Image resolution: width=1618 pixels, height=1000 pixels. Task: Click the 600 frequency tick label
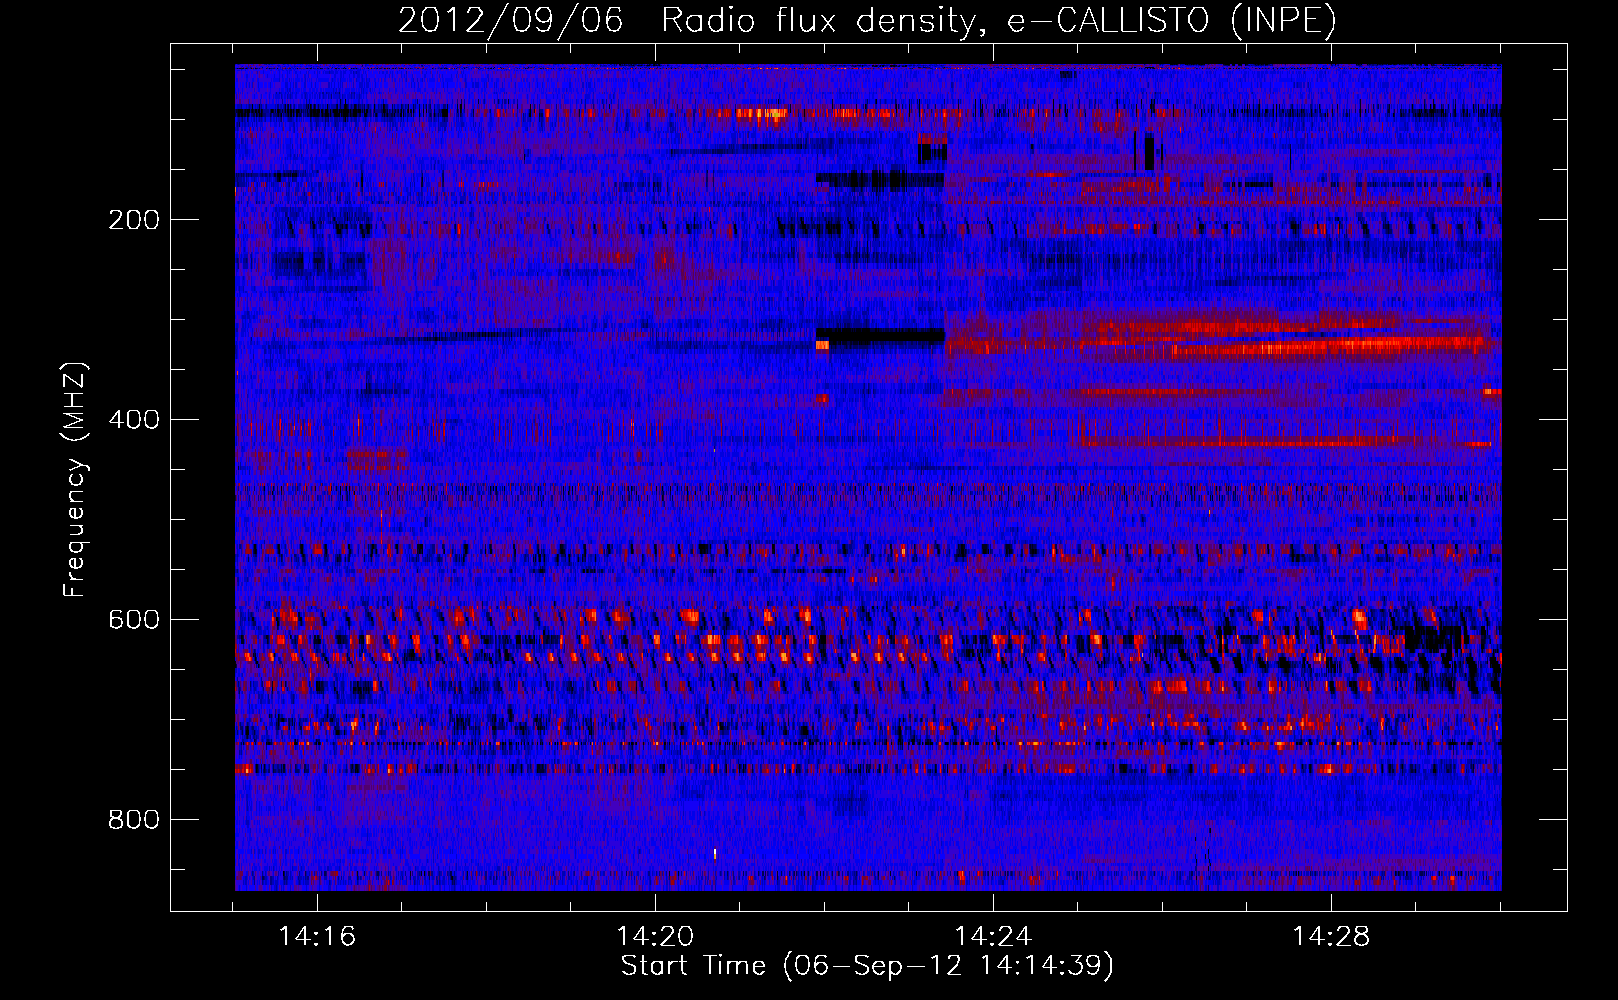pos(134,620)
